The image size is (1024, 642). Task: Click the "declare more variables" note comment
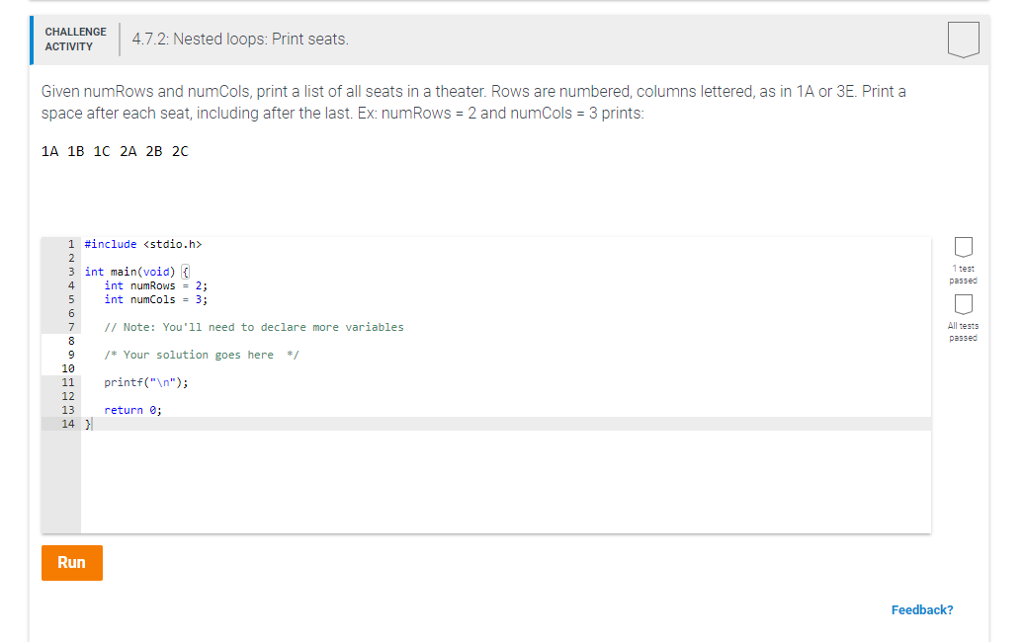pyautogui.click(x=250, y=326)
